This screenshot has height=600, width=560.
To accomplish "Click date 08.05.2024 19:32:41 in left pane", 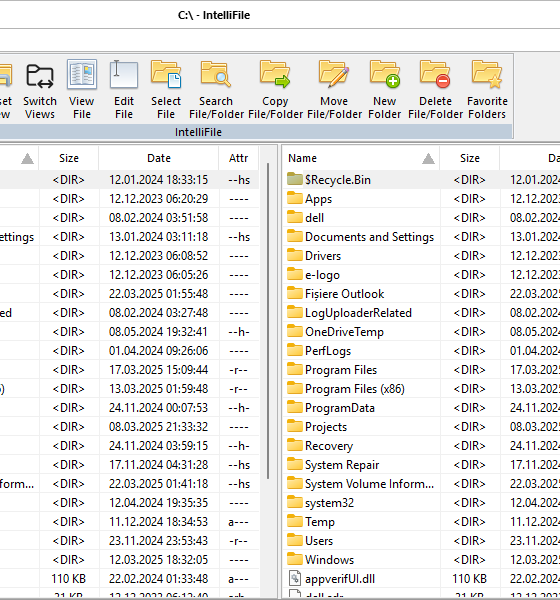I will pos(158,331).
